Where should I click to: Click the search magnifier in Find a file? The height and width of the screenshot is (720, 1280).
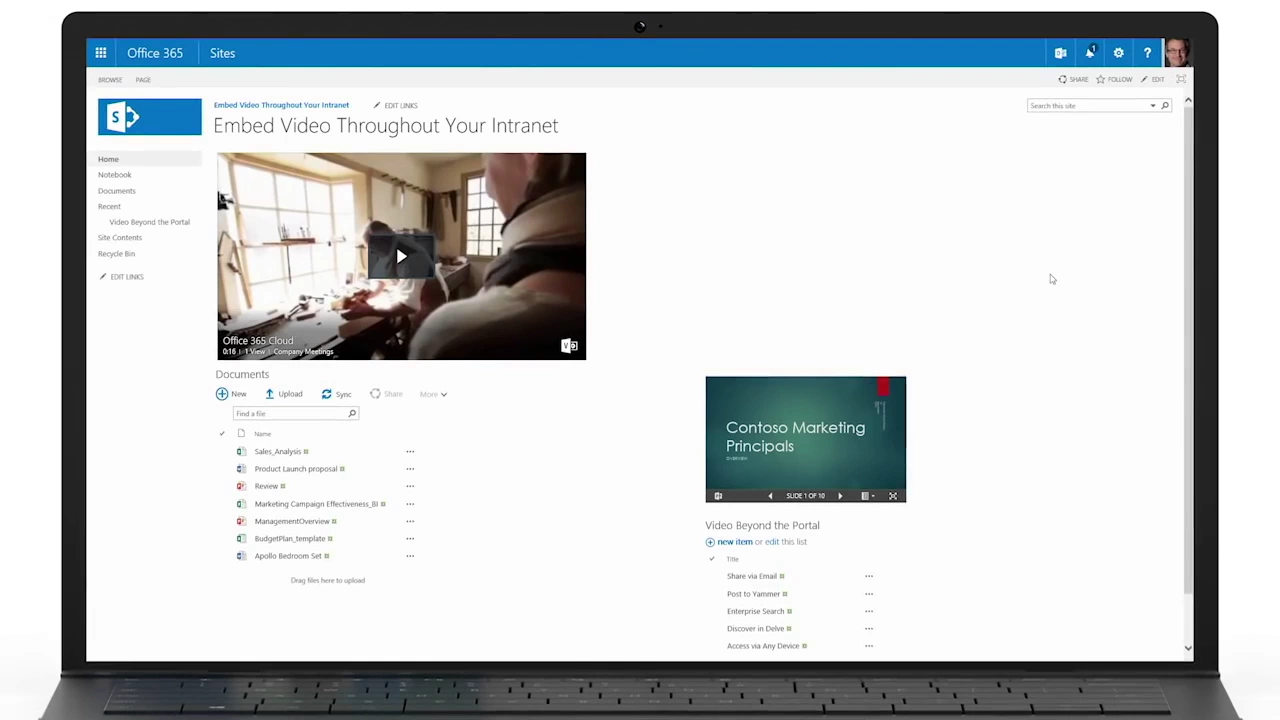point(352,413)
